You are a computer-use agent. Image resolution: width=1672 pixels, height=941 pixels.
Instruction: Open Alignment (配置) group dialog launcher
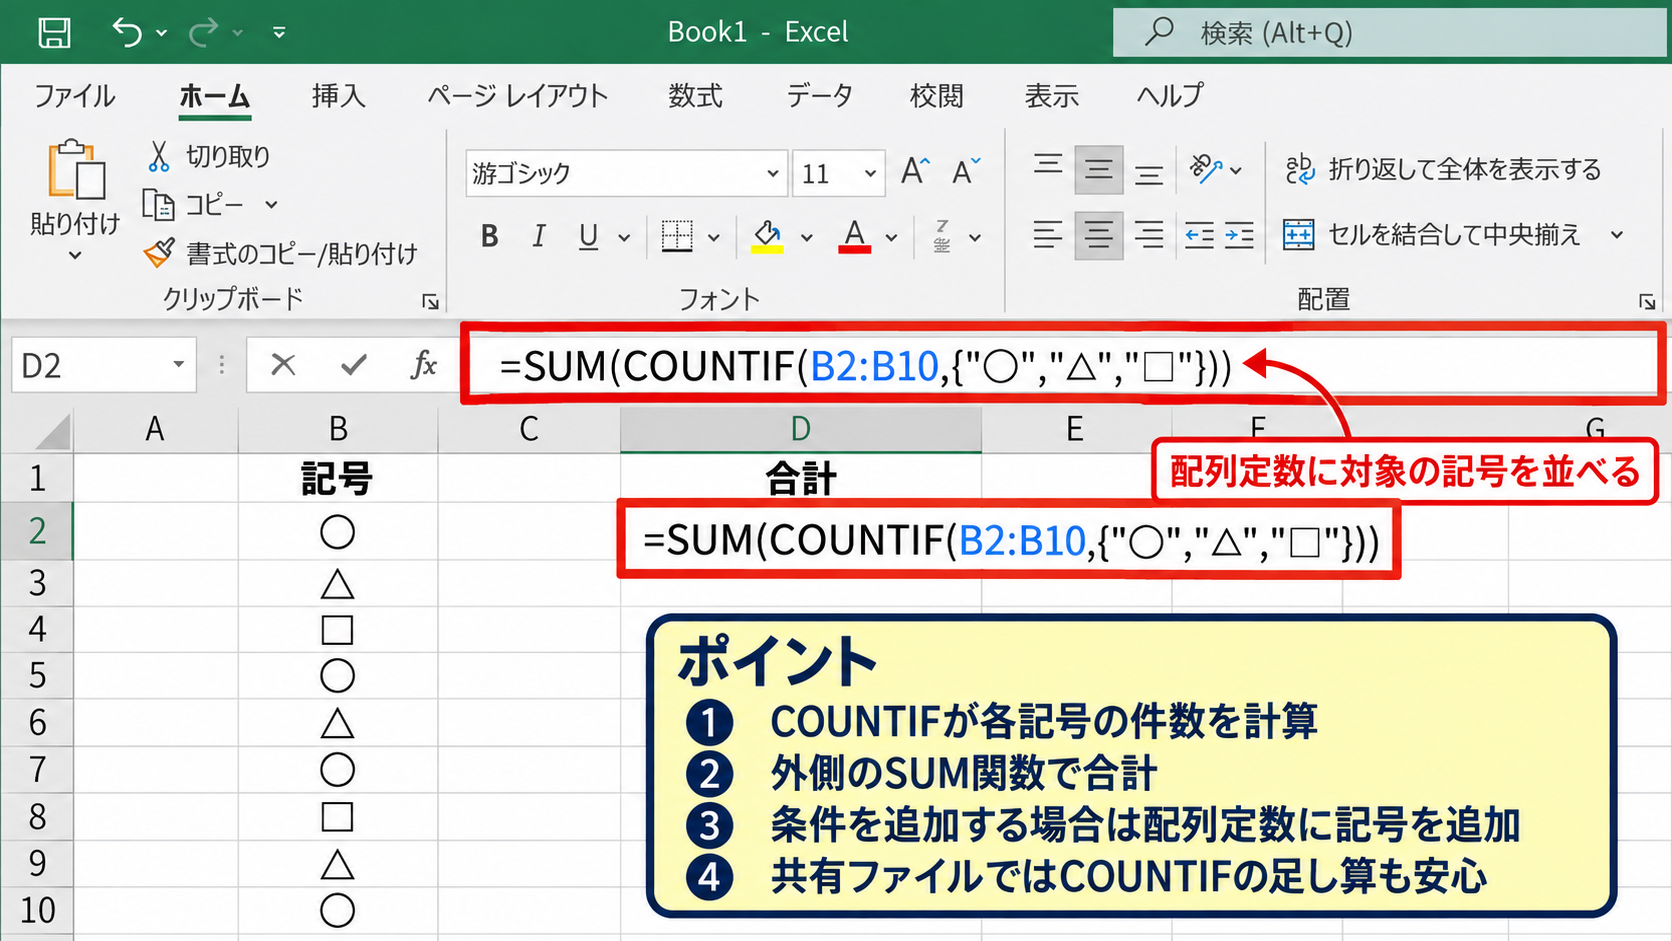(1646, 302)
